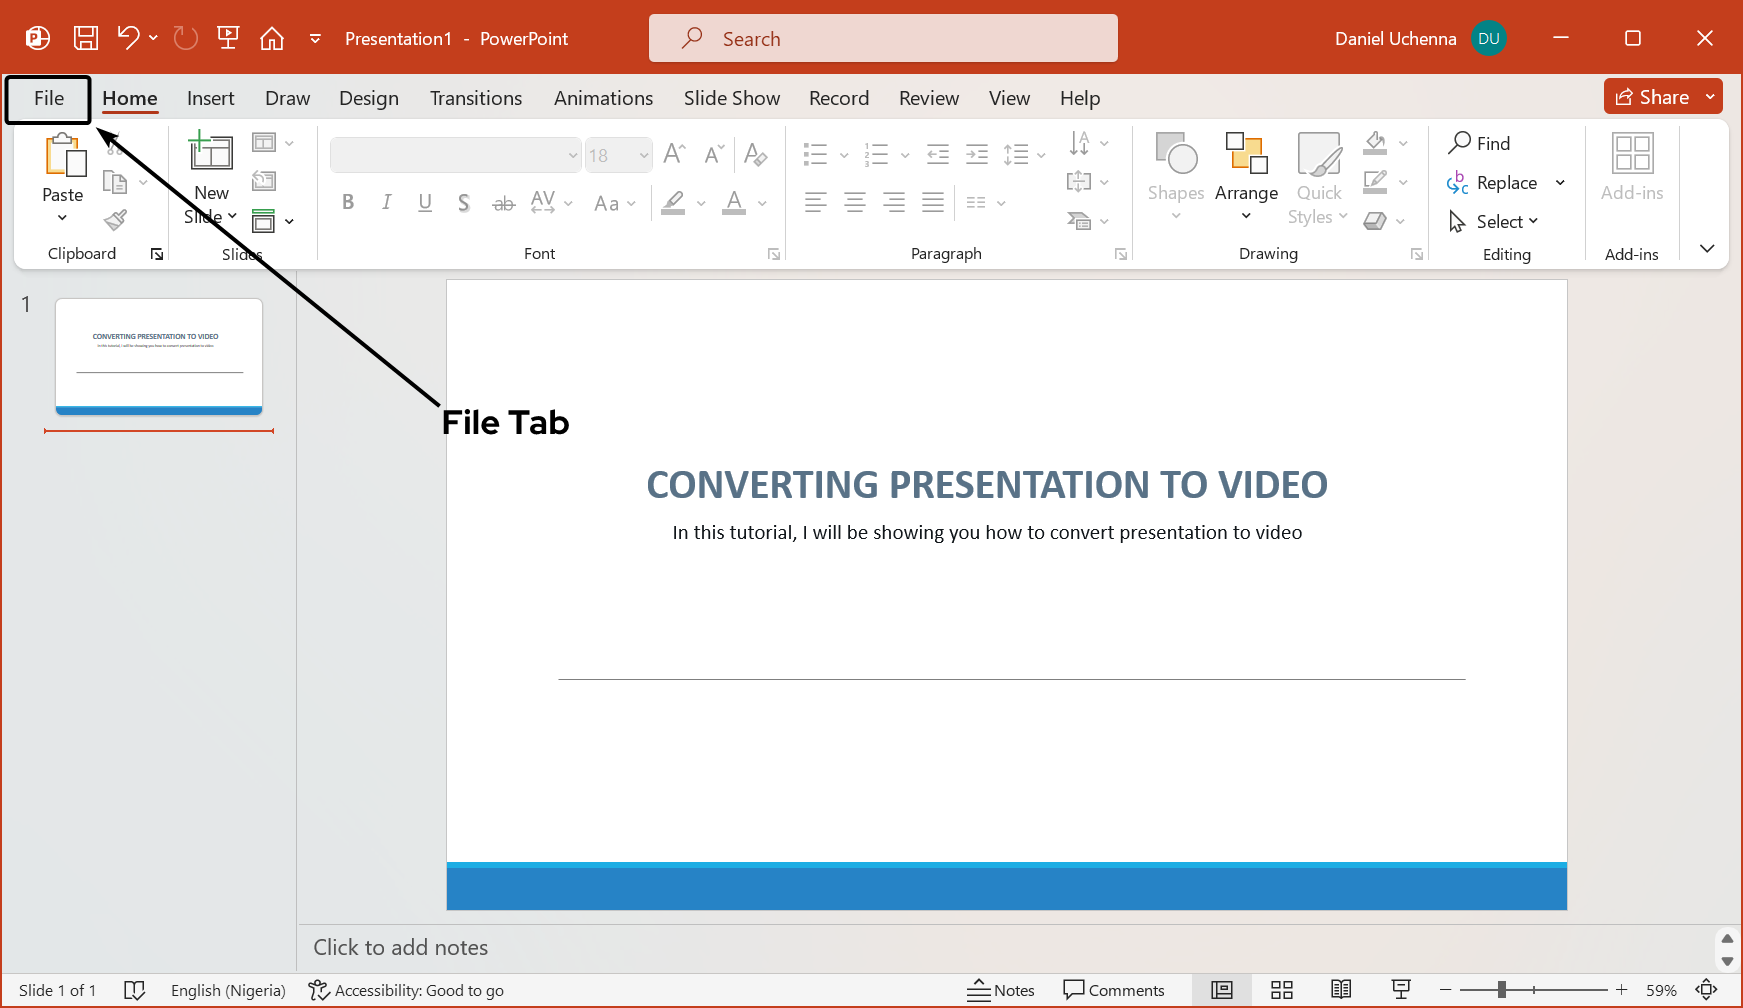
Task: Open the Arrange menu
Action: coord(1246,176)
